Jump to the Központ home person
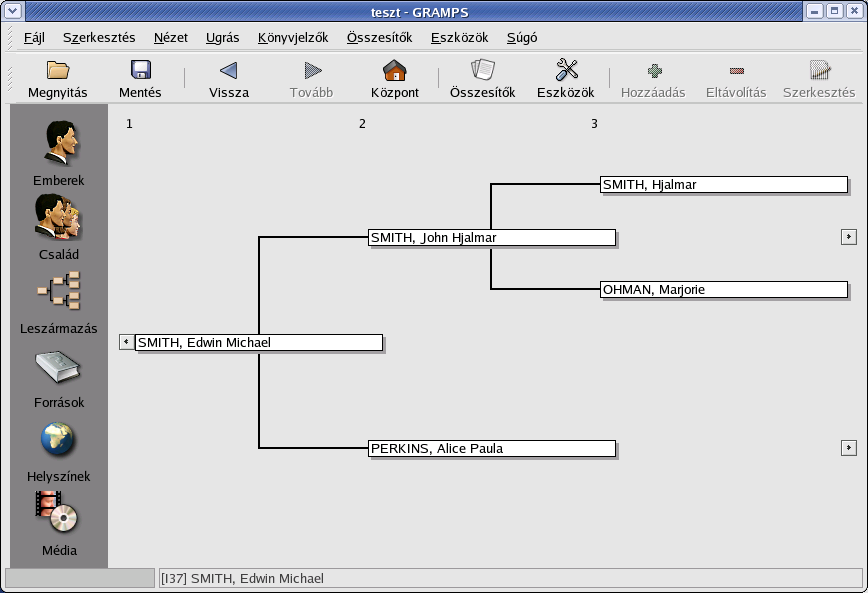This screenshot has height=593, width=868. [394, 71]
